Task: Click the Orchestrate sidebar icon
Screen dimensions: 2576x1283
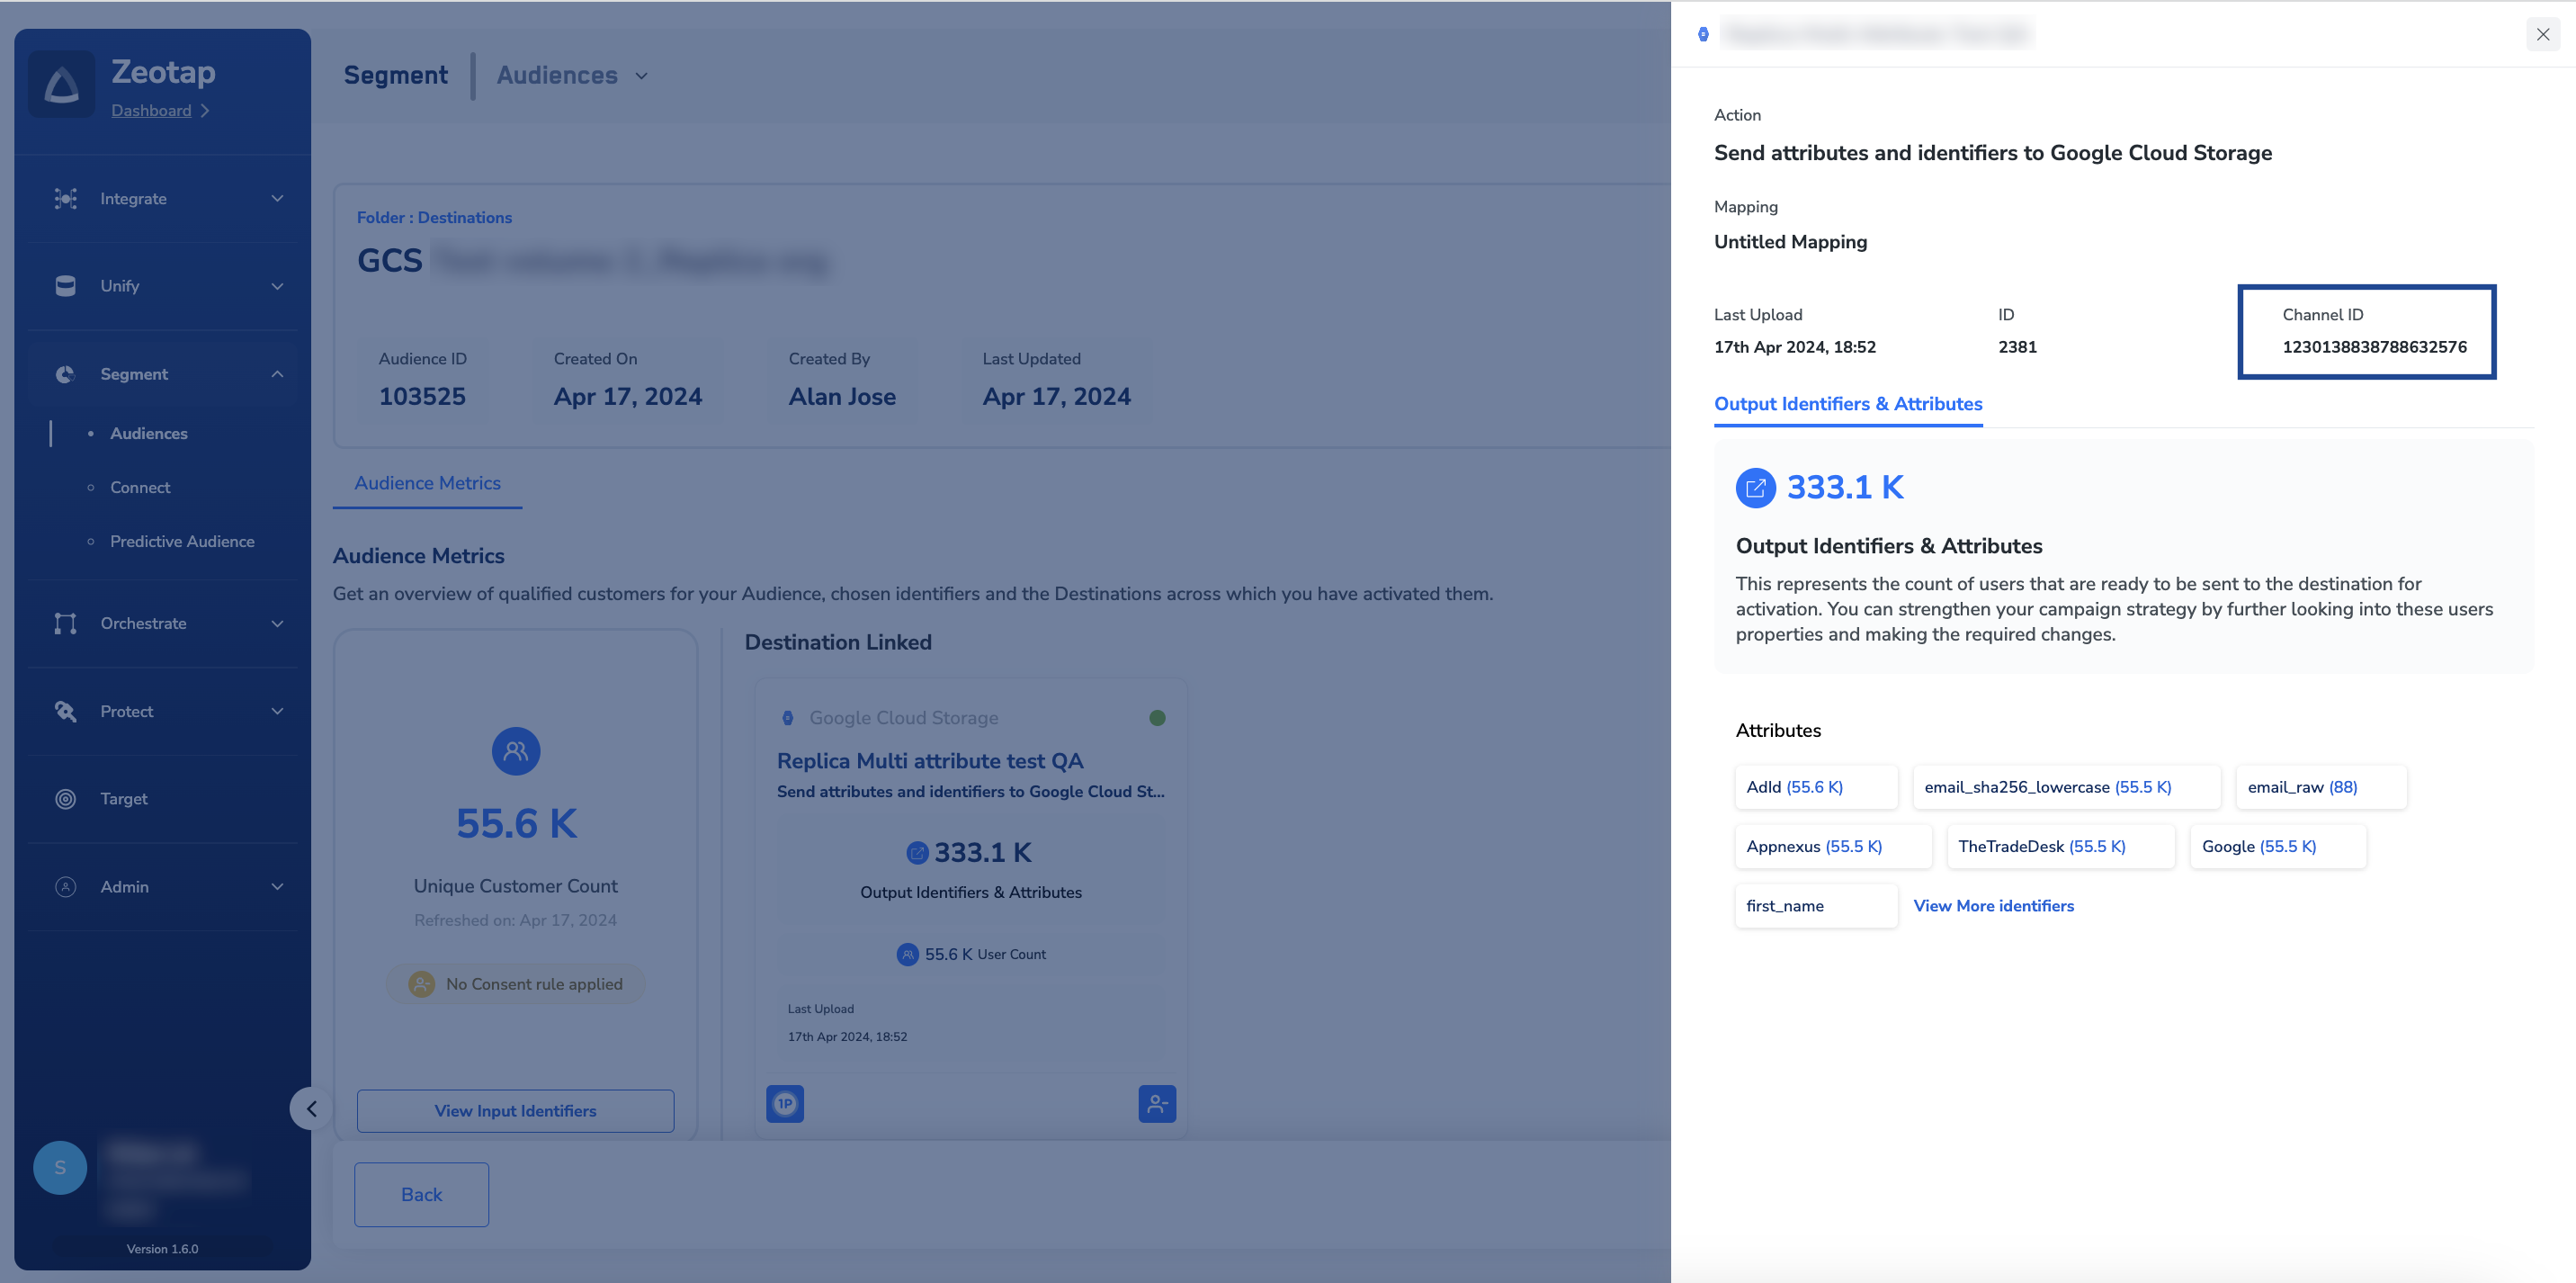Action: (66, 624)
